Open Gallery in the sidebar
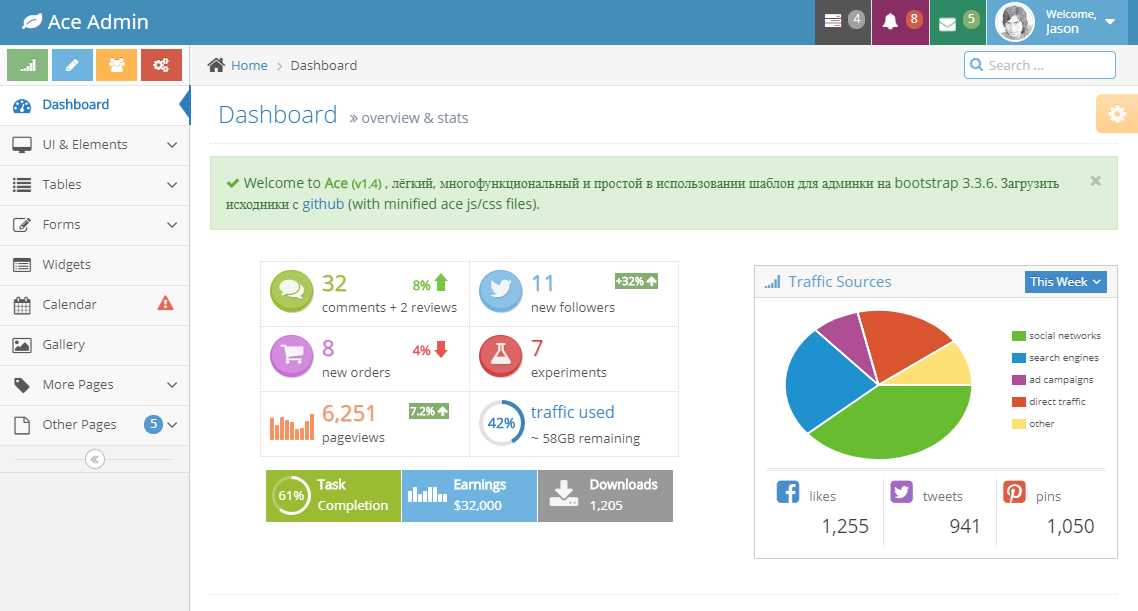The image size is (1138, 611). point(94,345)
